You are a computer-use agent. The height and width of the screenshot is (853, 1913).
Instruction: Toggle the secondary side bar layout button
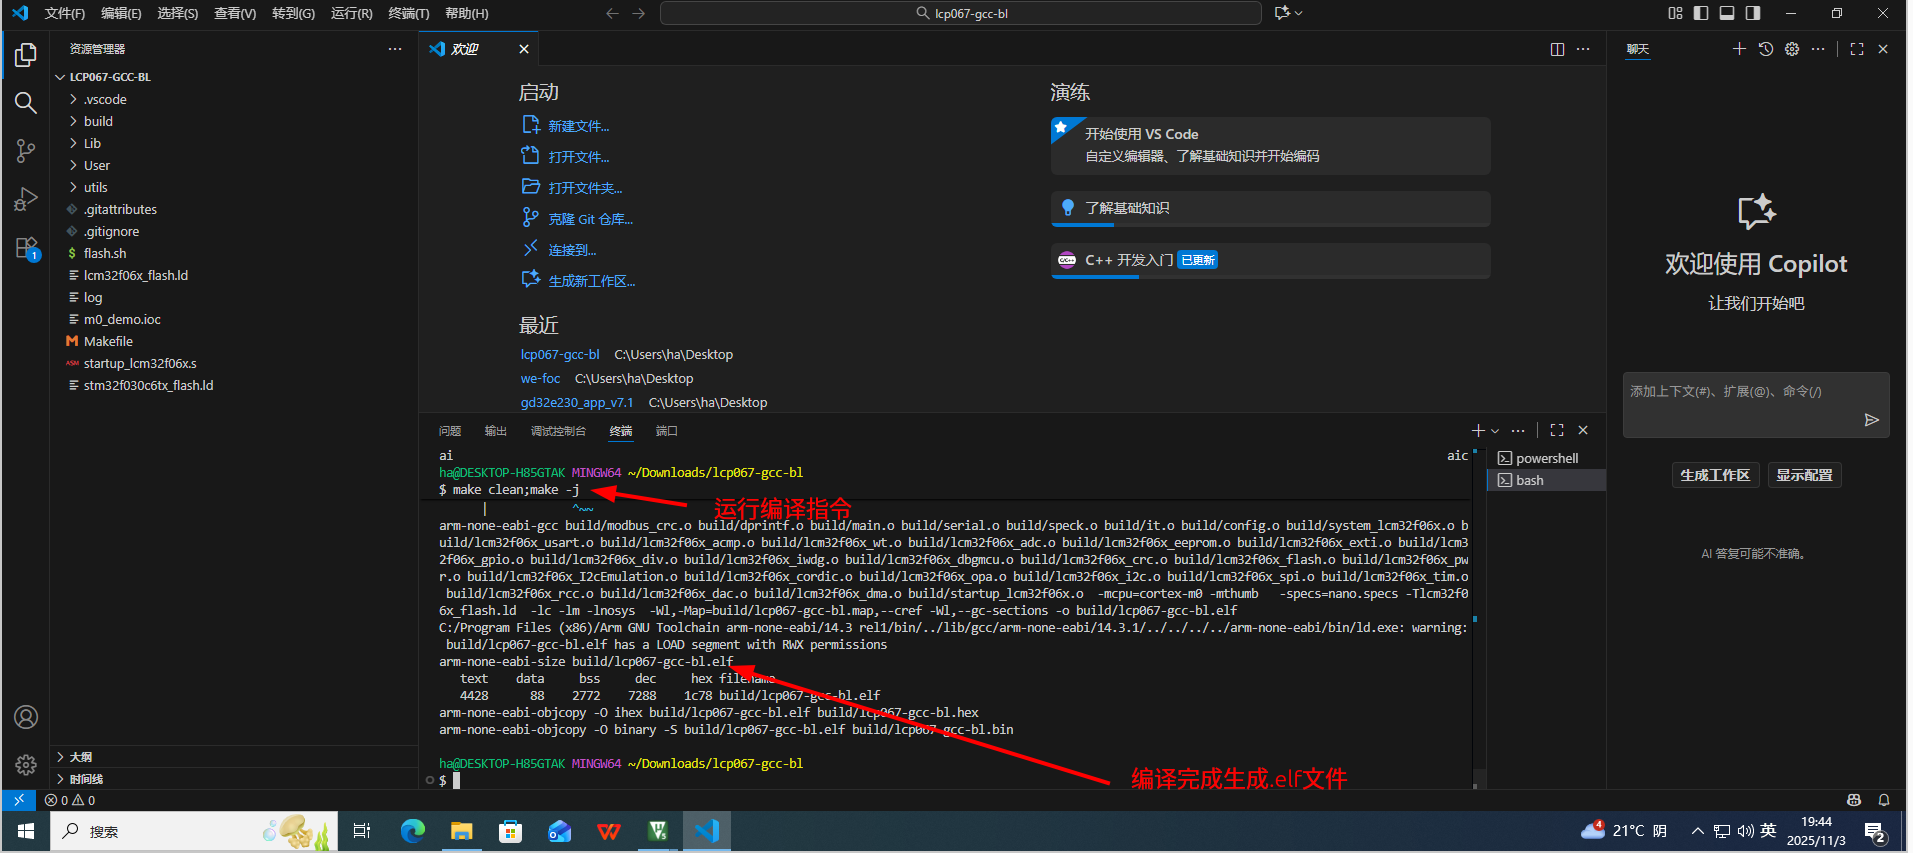coord(1753,13)
